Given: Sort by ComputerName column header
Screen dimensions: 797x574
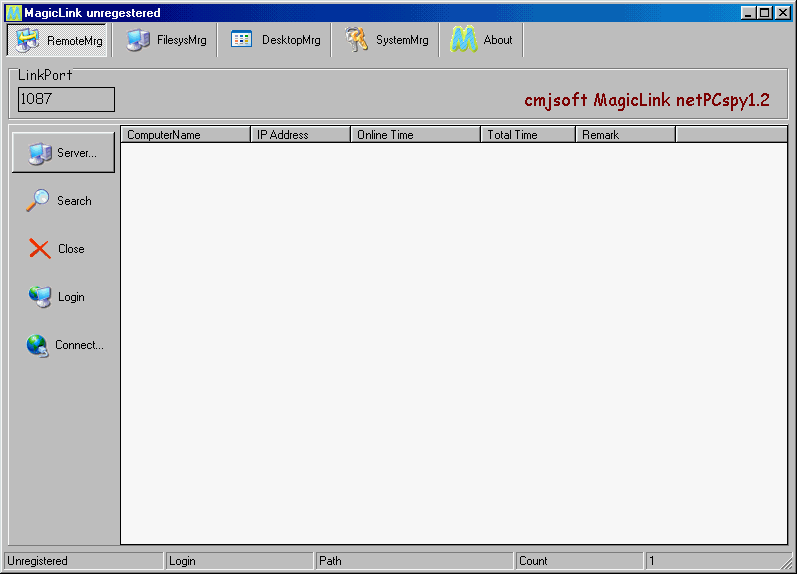Looking at the screenshot, I should tap(185, 135).
